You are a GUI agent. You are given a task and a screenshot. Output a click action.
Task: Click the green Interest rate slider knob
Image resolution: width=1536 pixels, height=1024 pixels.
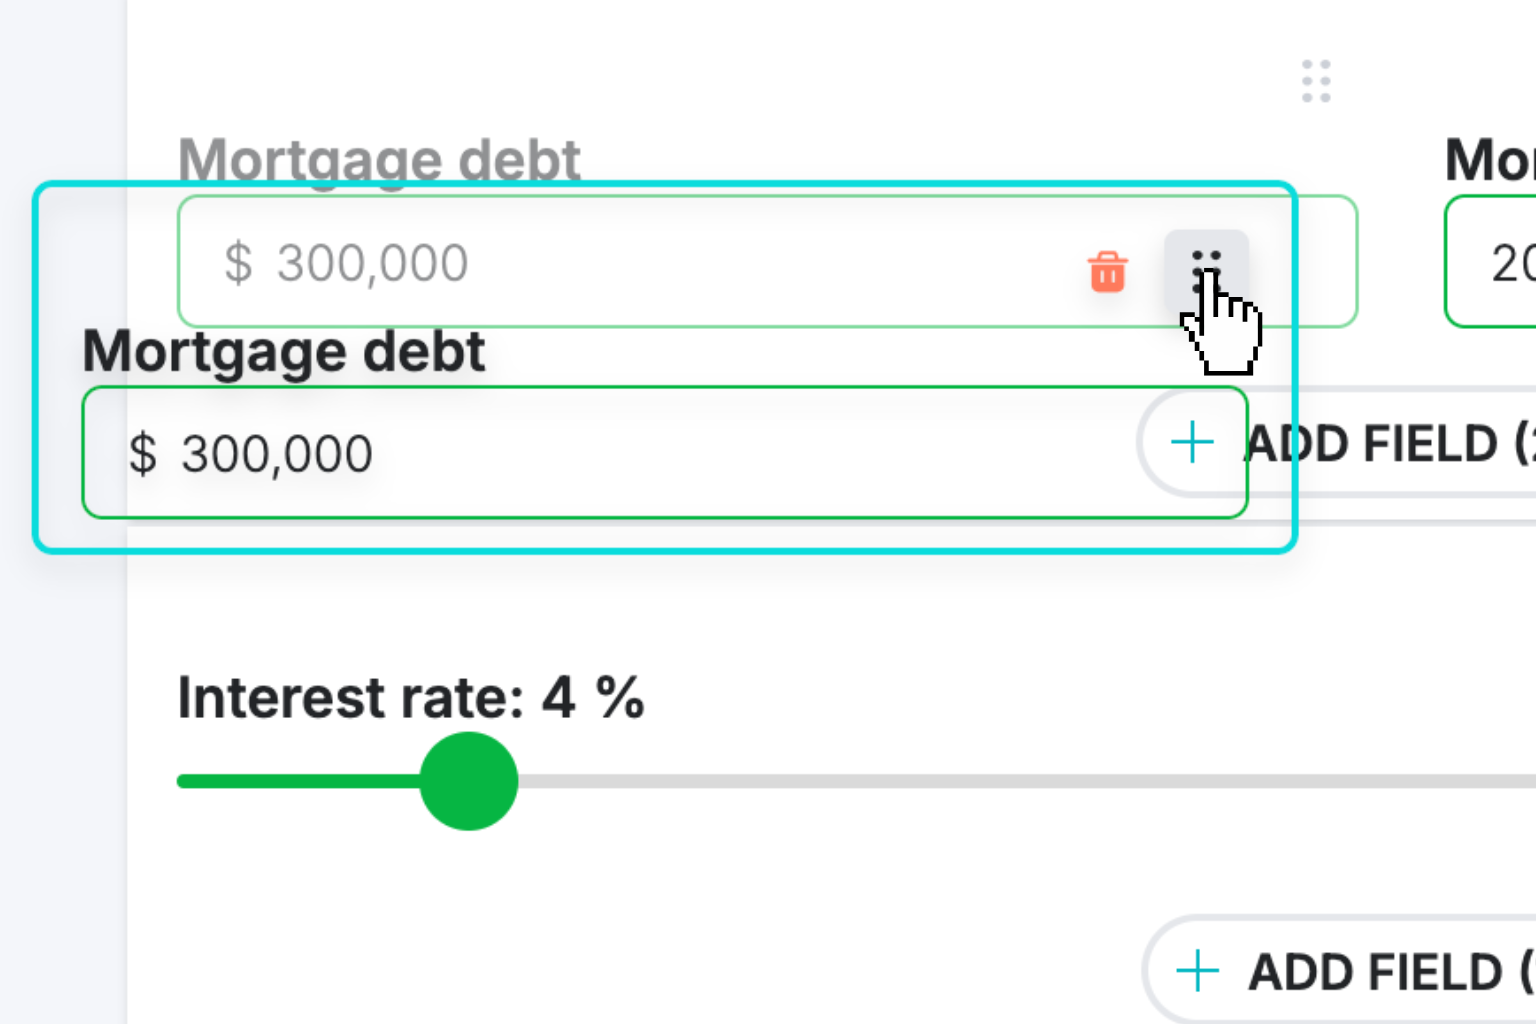(469, 781)
